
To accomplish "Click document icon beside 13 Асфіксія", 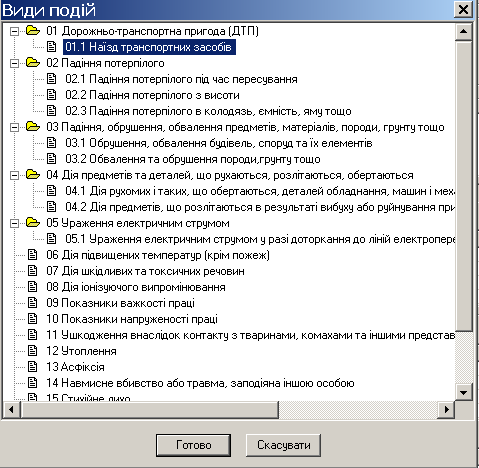I will (33, 367).
